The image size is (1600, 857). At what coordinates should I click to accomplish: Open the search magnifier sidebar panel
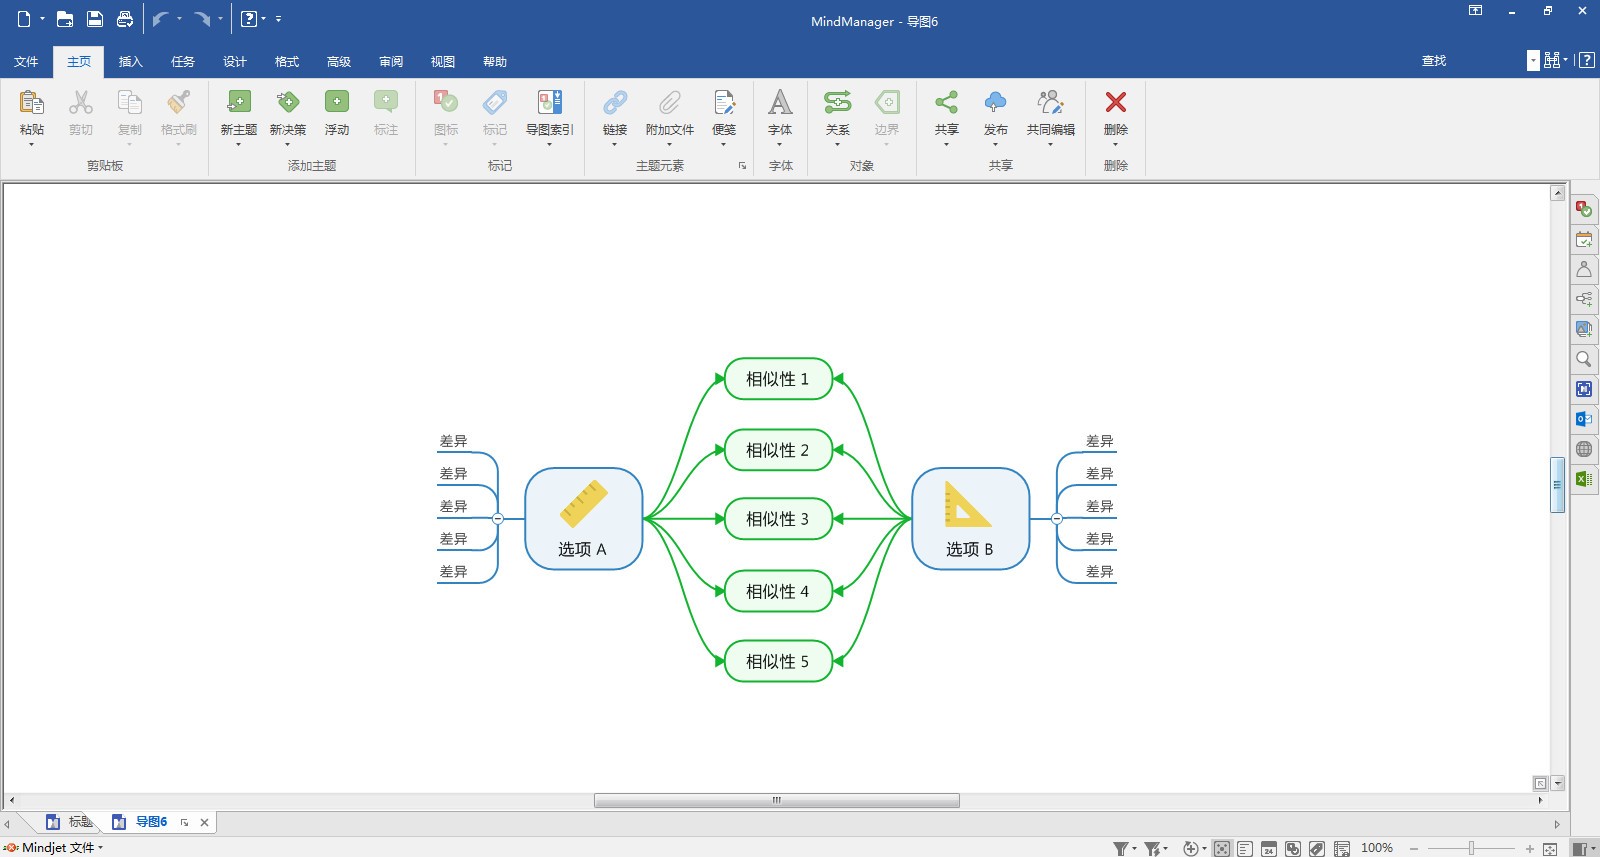[1584, 359]
